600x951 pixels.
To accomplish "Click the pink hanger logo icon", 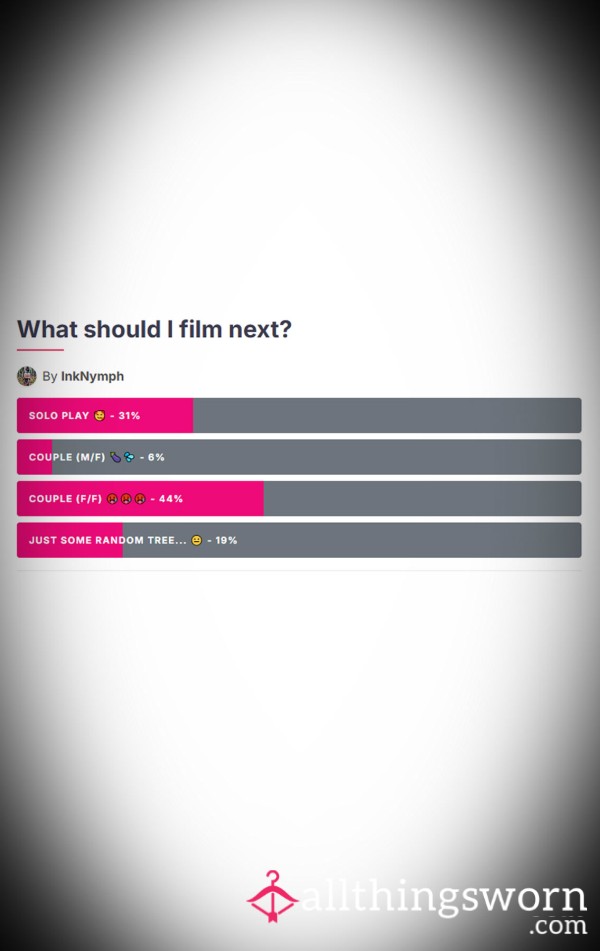I will (x=272, y=896).
